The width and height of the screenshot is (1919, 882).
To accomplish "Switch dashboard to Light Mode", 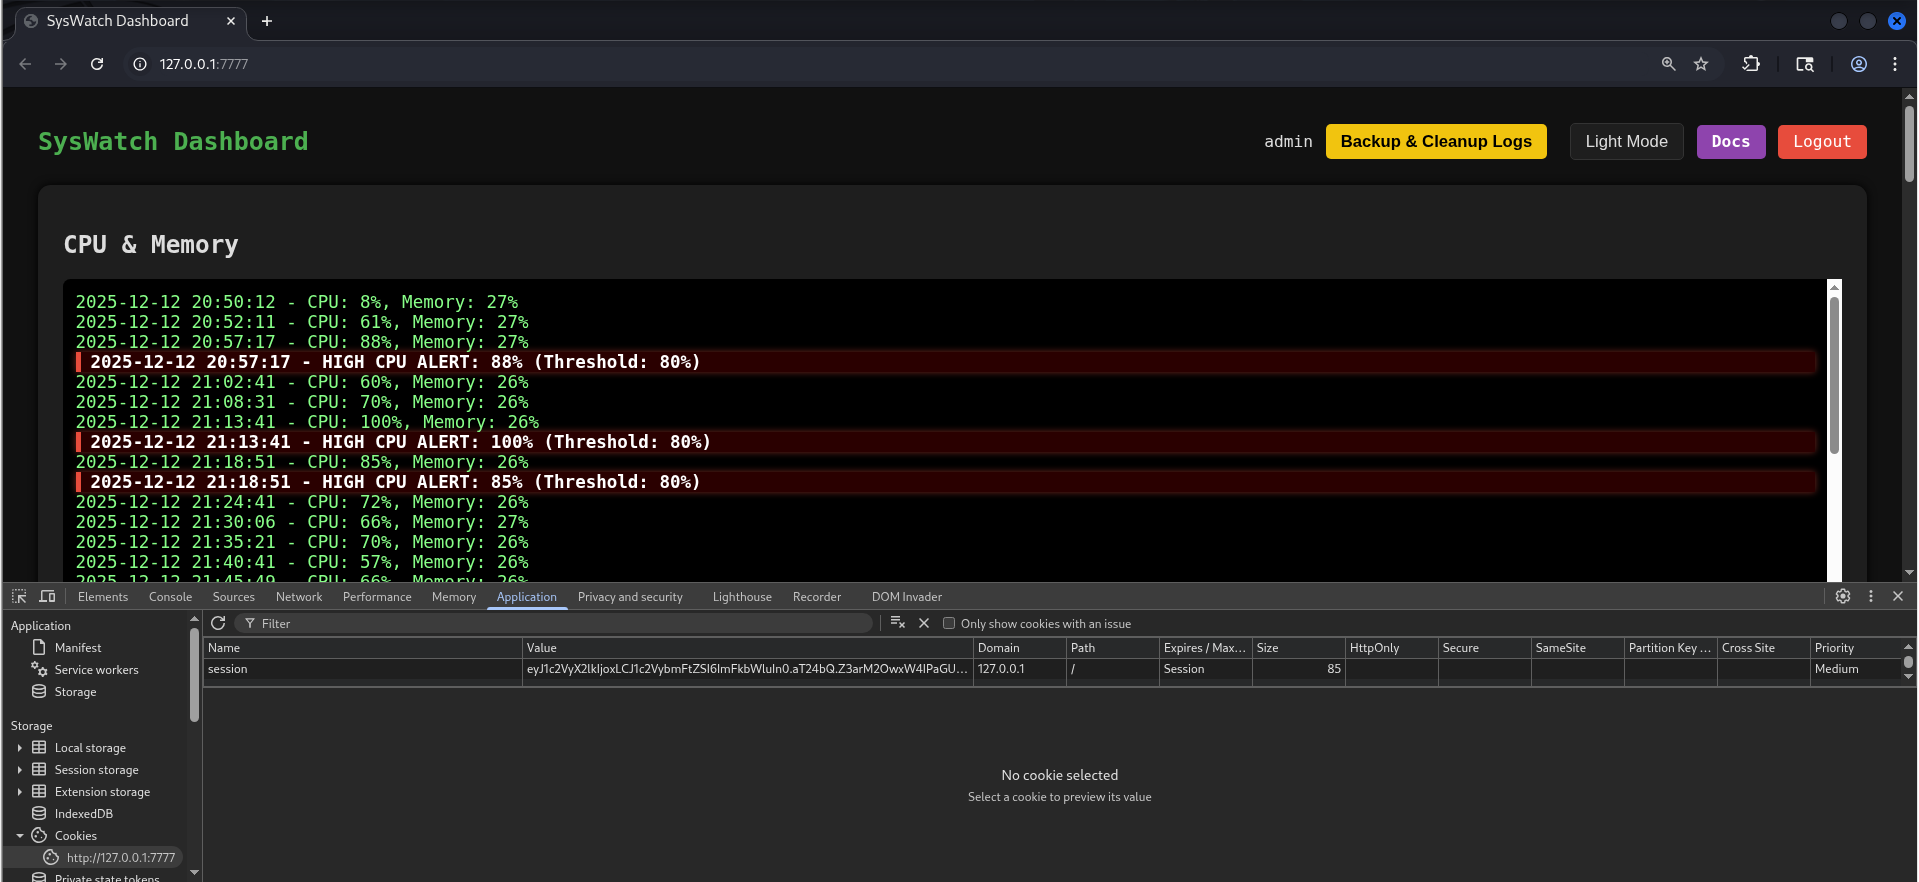I will [x=1626, y=142].
